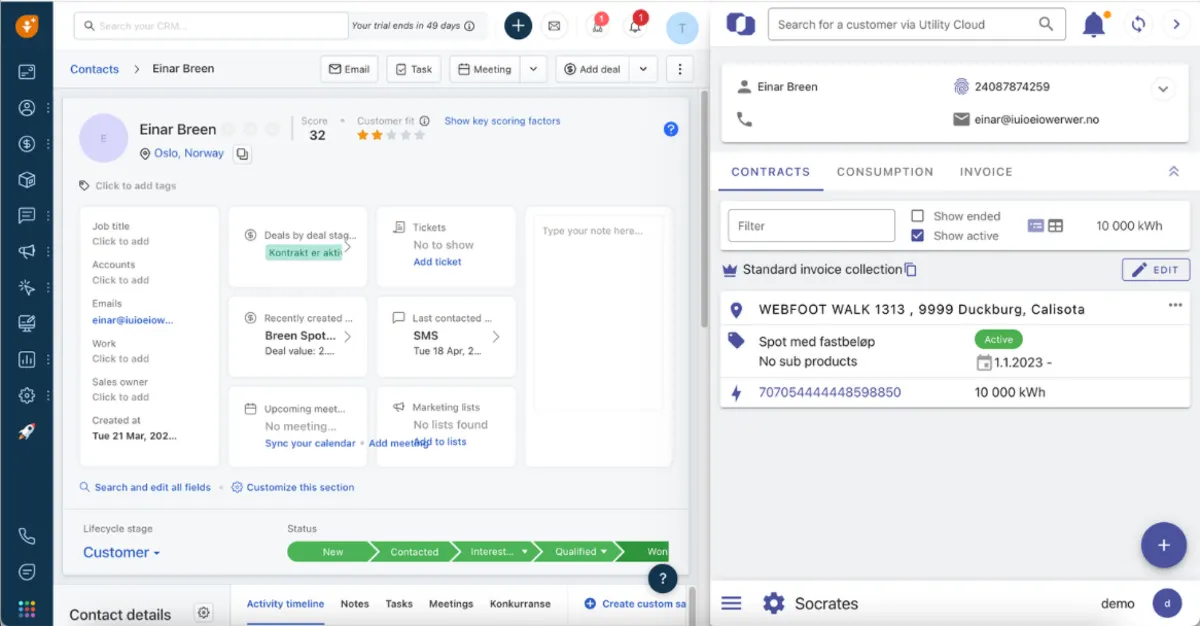Switch to the INVOICE tab

tap(986, 172)
